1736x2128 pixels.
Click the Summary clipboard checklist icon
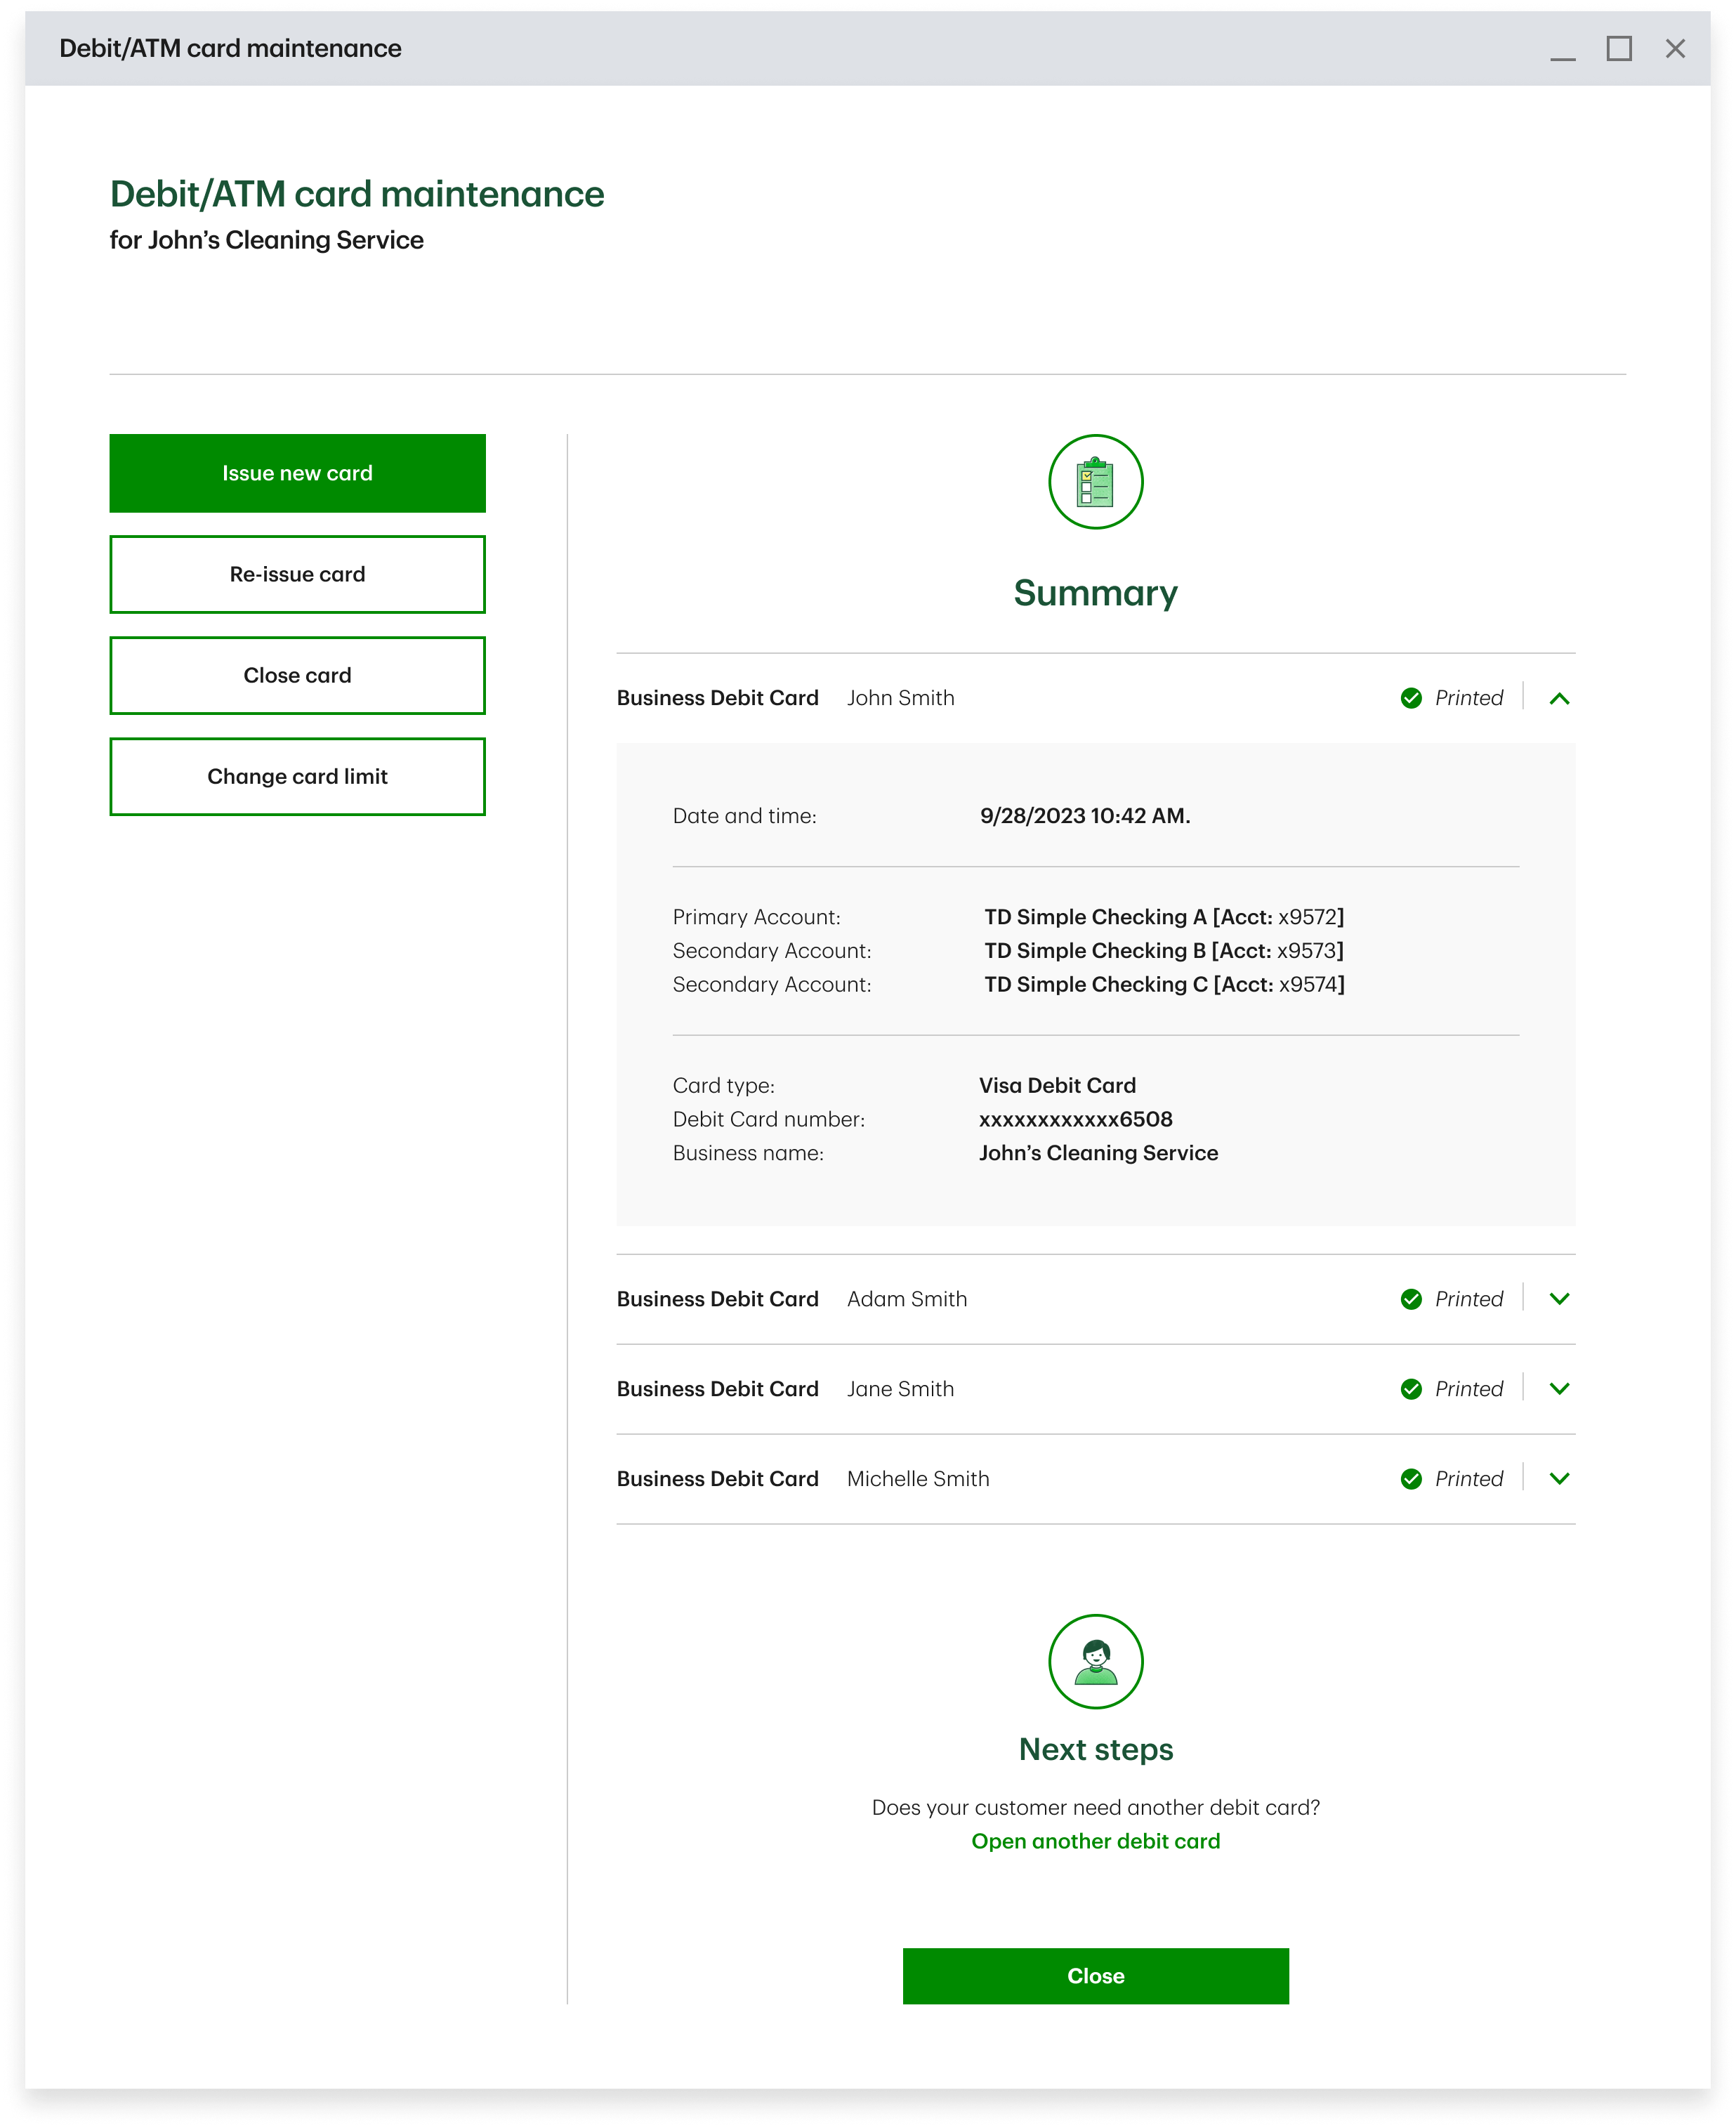point(1095,482)
